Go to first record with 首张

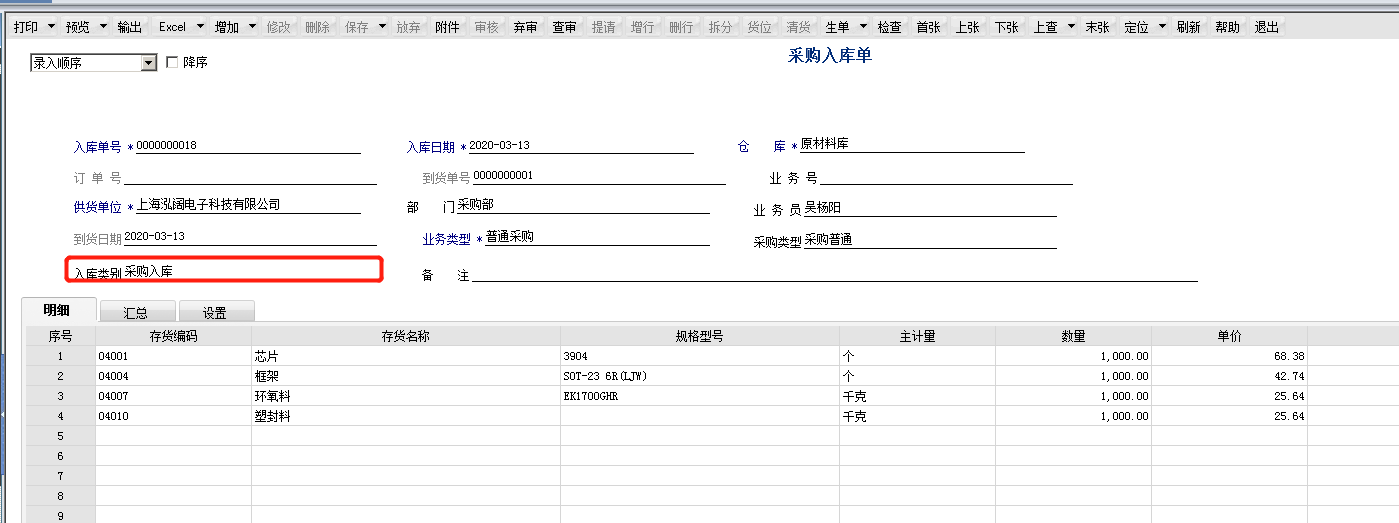(928, 28)
